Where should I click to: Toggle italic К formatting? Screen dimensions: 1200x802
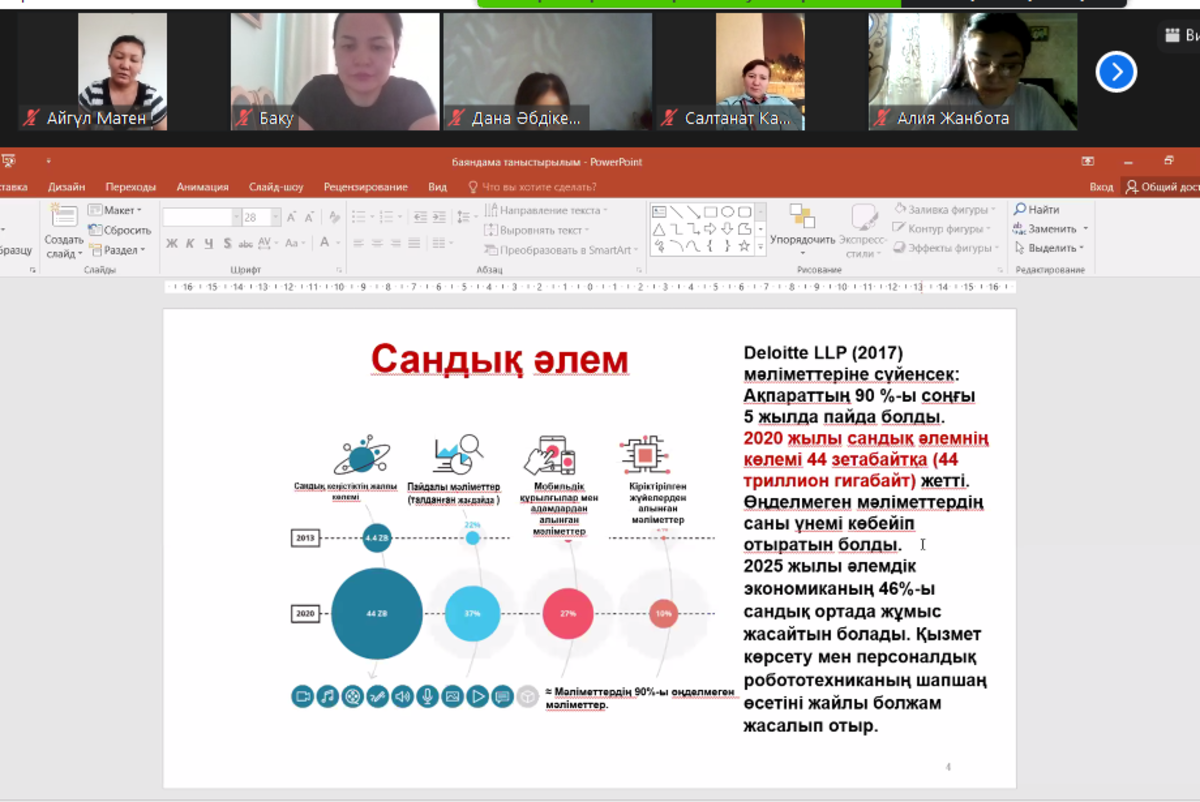point(190,243)
